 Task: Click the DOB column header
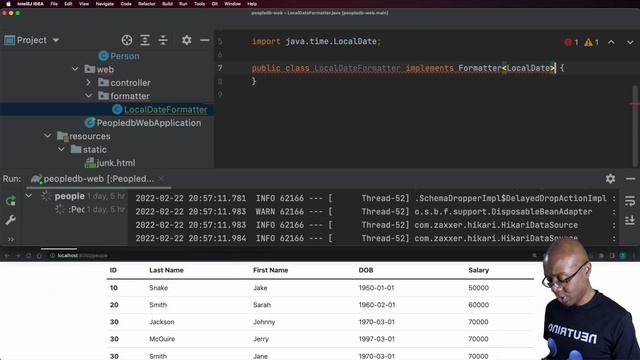pos(366,270)
